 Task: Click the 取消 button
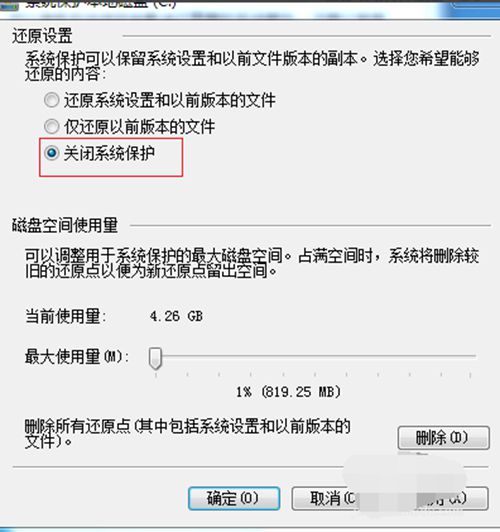[326, 498]
